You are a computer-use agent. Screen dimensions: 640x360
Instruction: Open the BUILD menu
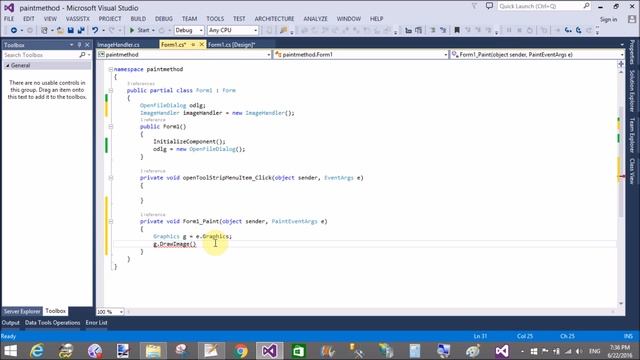(138, 19)
